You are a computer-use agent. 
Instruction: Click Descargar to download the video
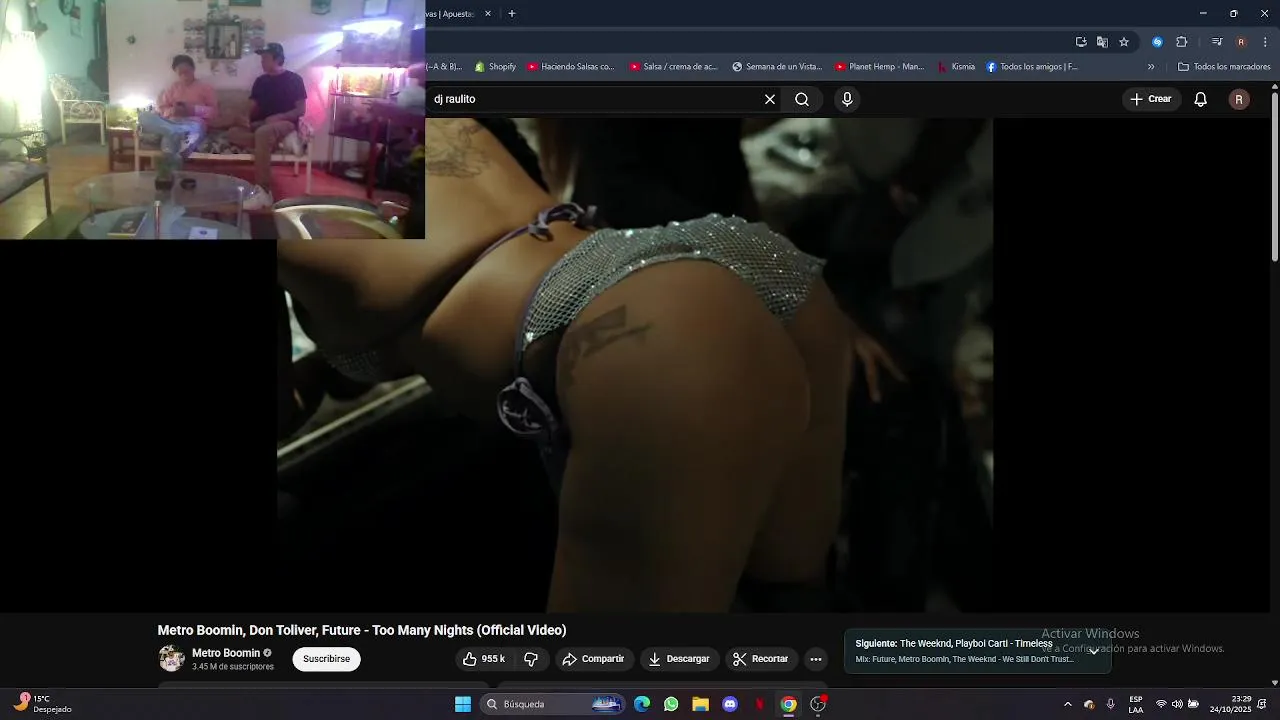click(679, 659)
